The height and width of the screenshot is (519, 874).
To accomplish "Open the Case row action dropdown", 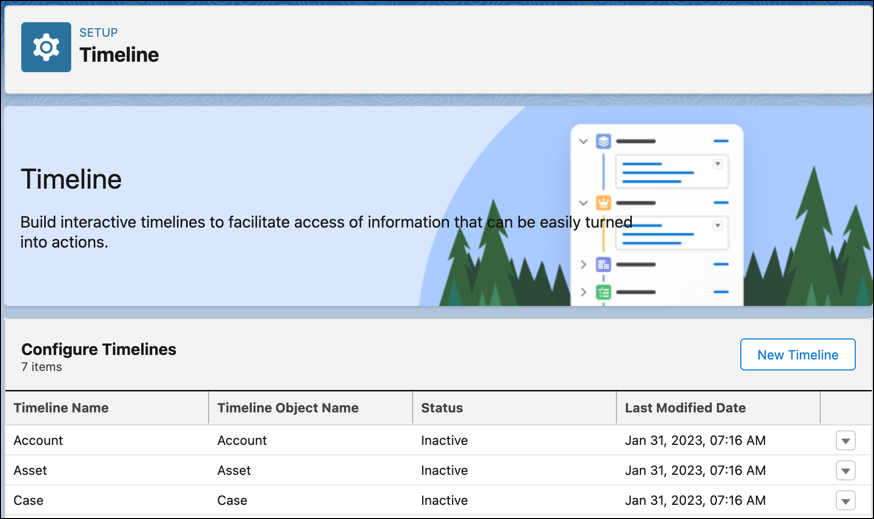I will coord(846,501).
